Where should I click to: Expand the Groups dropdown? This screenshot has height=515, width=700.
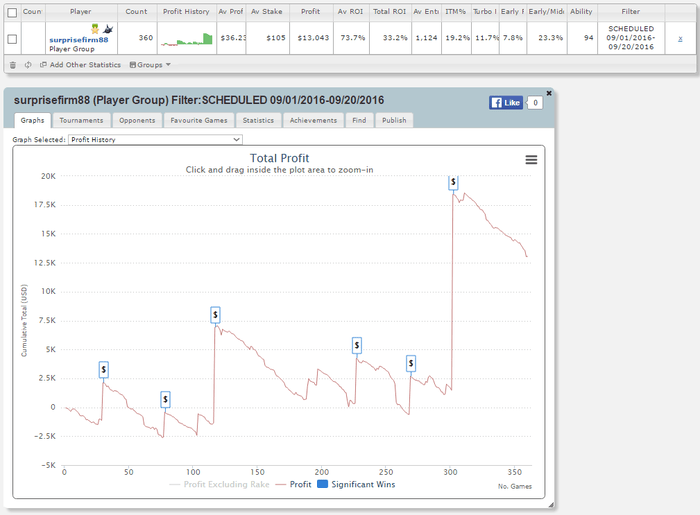tap(150, 65)
